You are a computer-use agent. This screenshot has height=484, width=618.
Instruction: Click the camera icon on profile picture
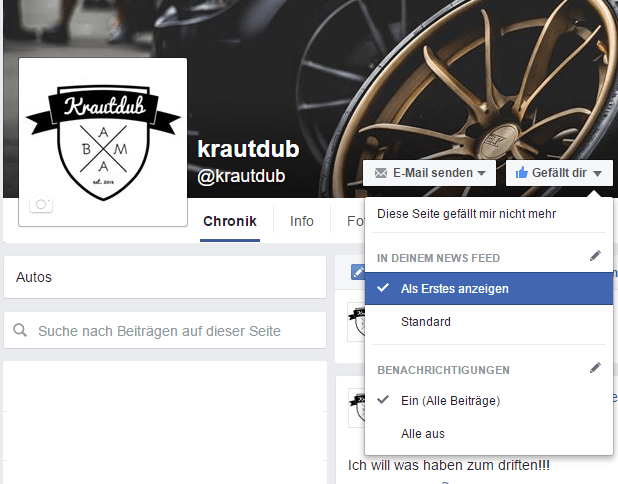[41, 203]
